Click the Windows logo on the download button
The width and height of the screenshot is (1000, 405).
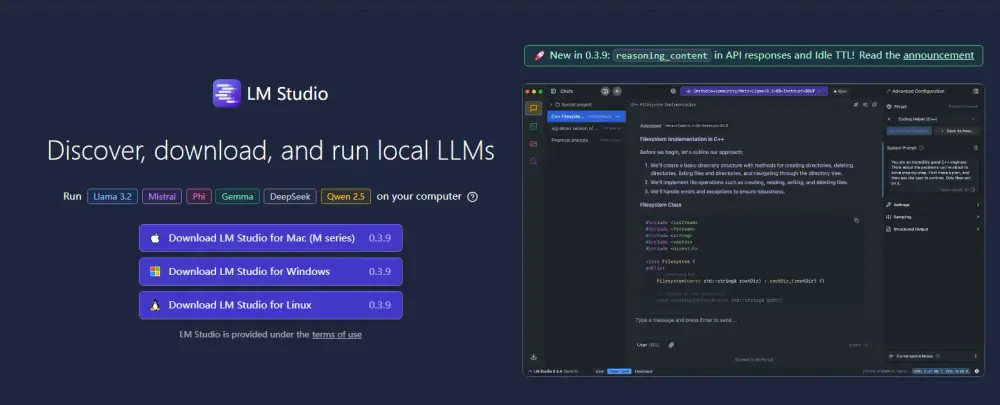(x=155, y=271)
